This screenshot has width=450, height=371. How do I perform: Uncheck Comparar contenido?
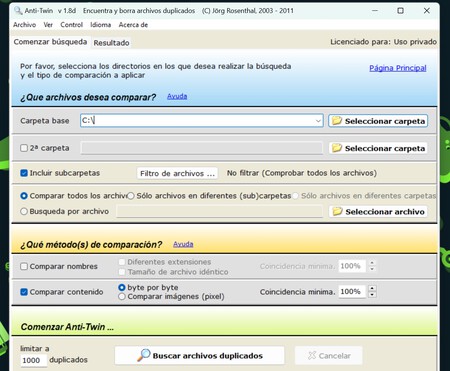[24, 292]
